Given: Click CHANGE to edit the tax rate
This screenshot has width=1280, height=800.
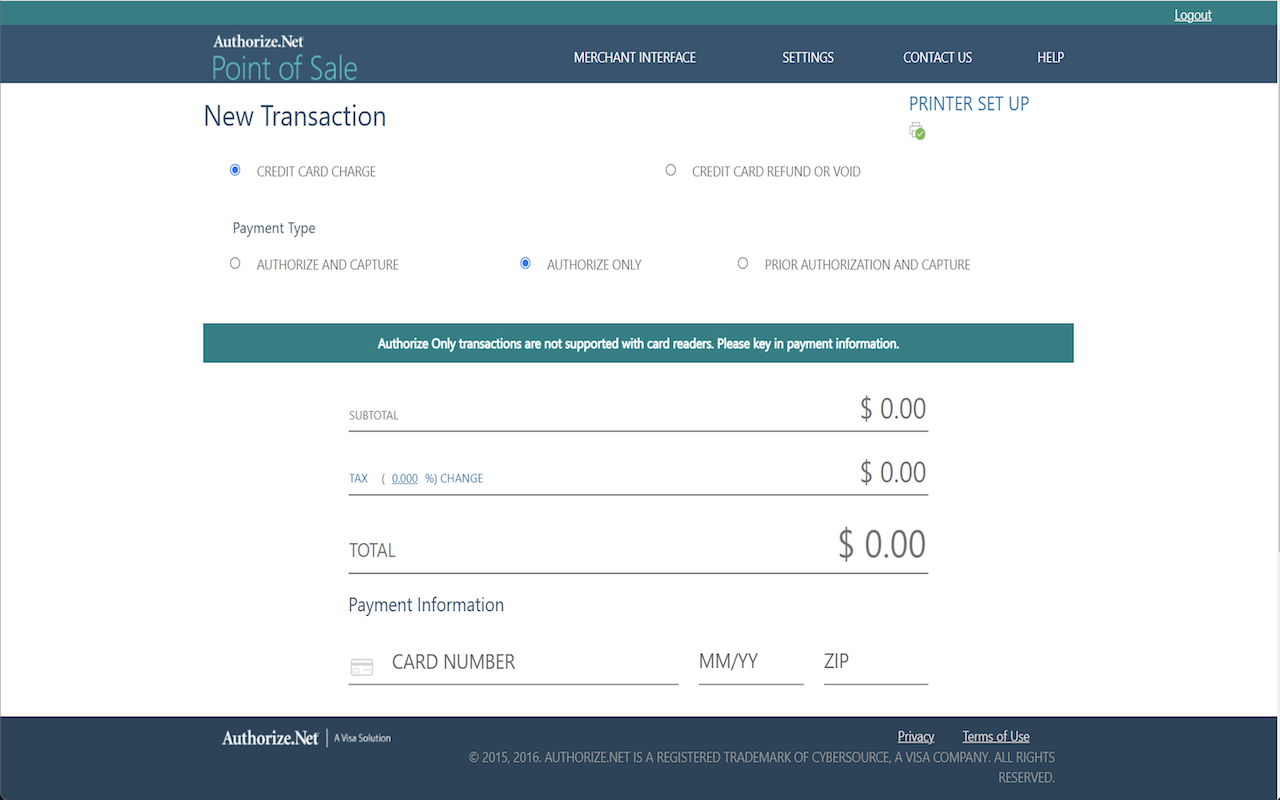Looking at the screenshot, I should tap(460, 478).
